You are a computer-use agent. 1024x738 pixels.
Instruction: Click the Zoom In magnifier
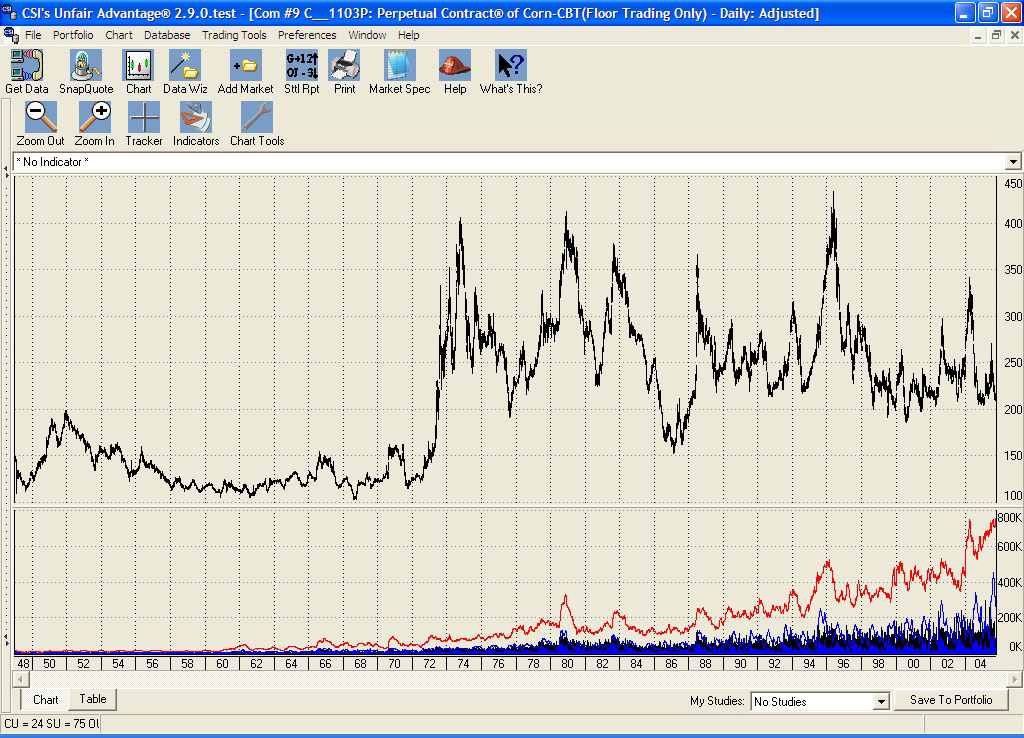(95, 124)
